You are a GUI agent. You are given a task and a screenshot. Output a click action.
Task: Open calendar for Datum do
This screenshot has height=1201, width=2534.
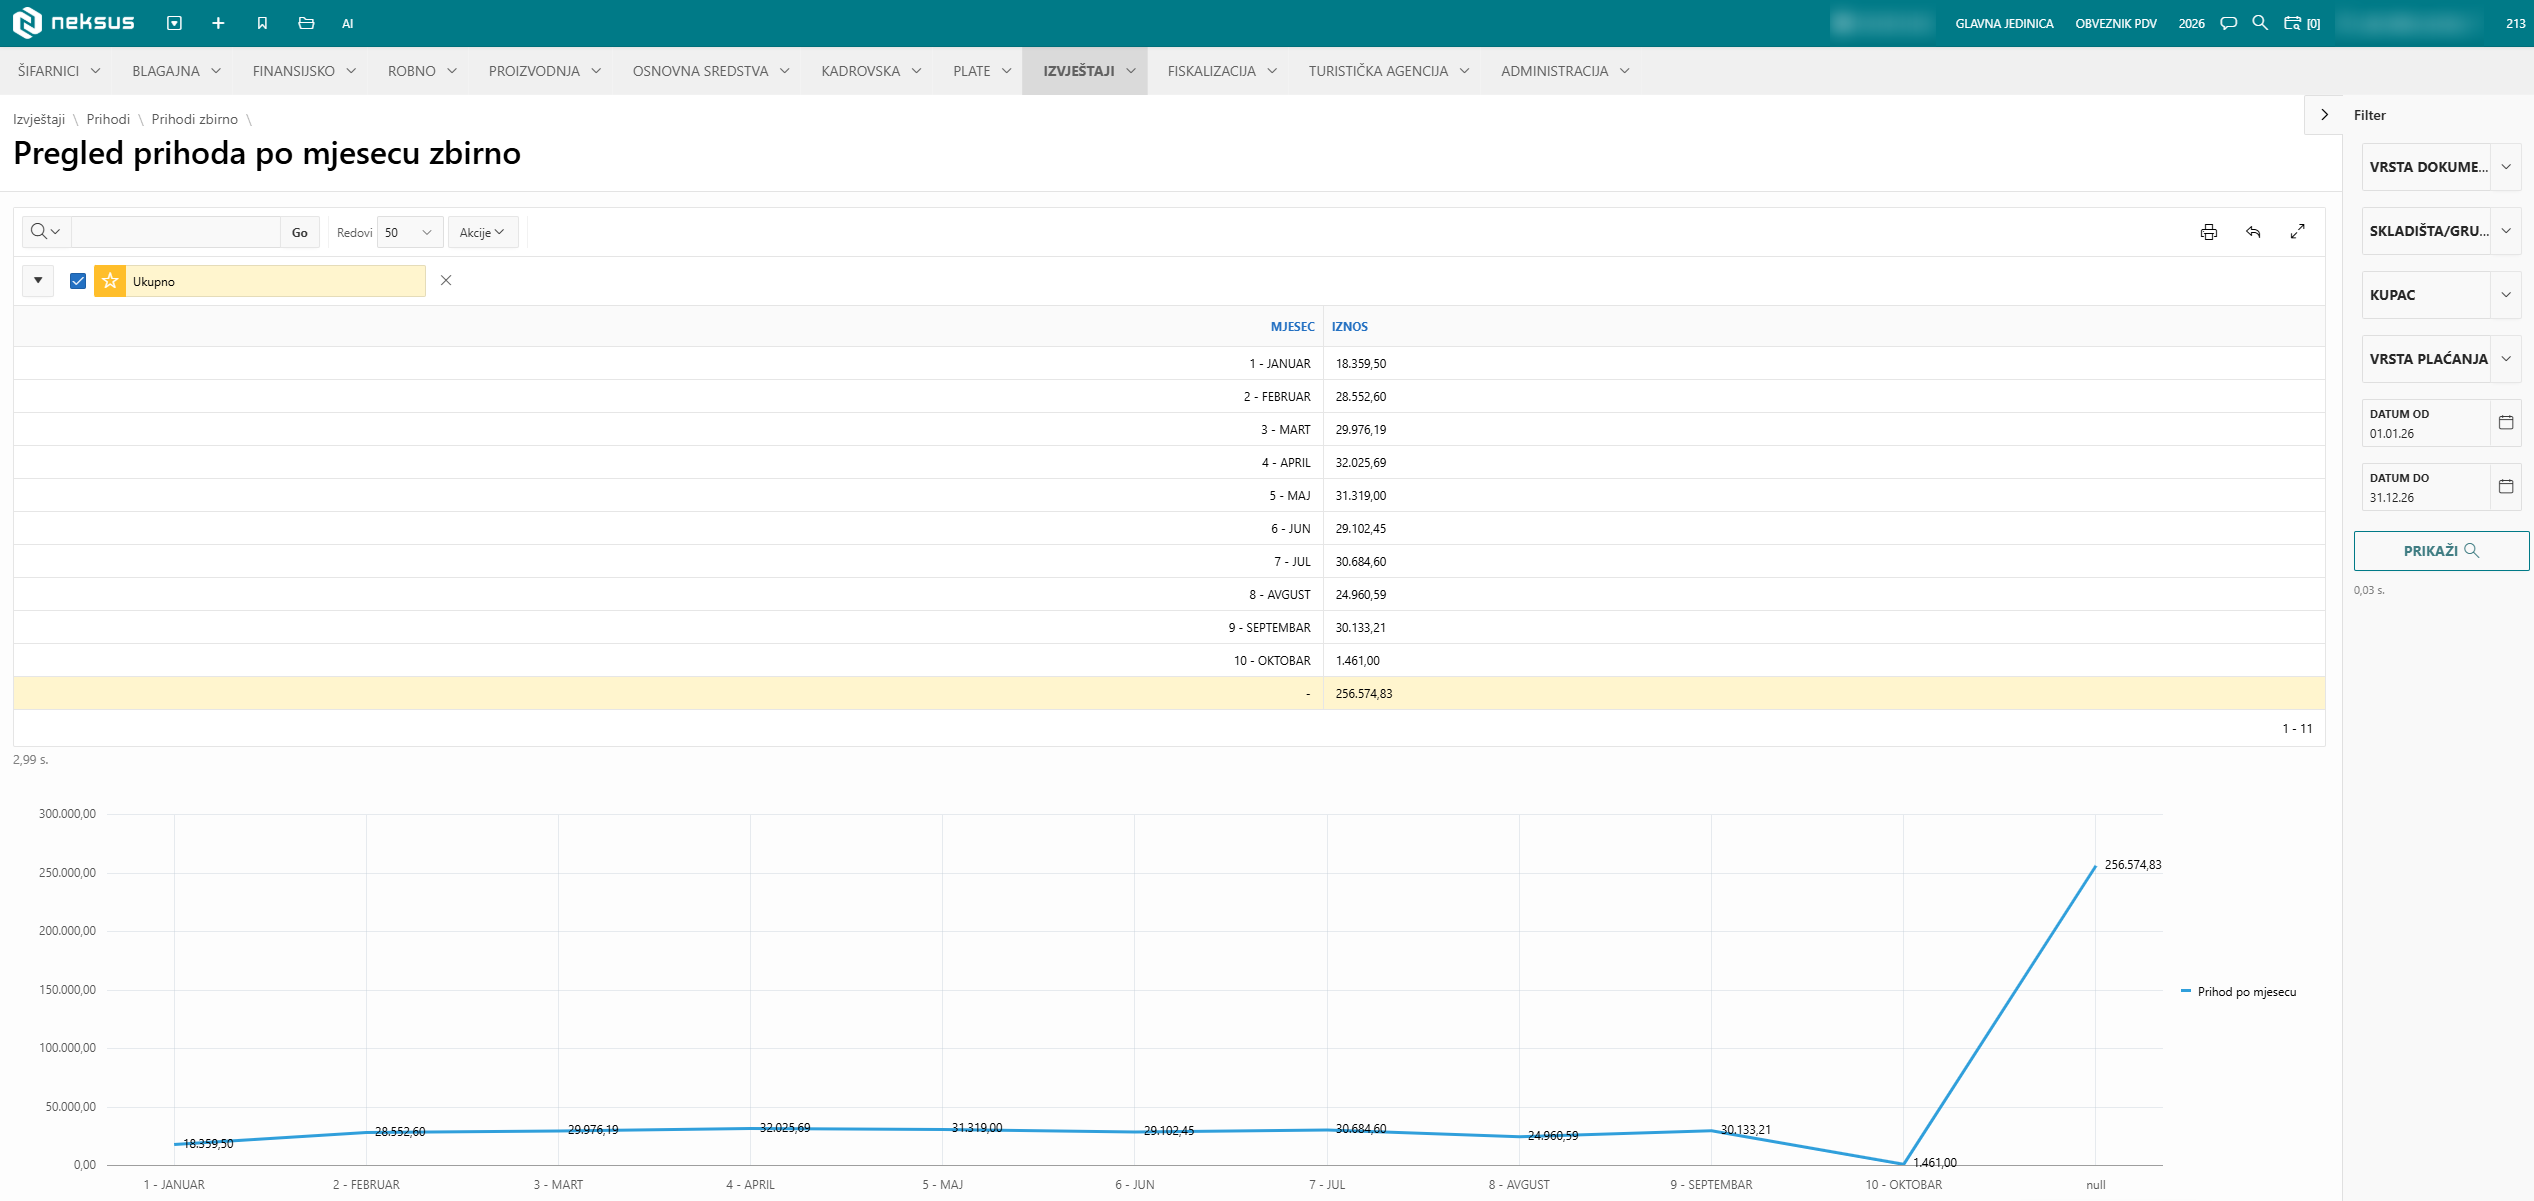point(2505,487)
